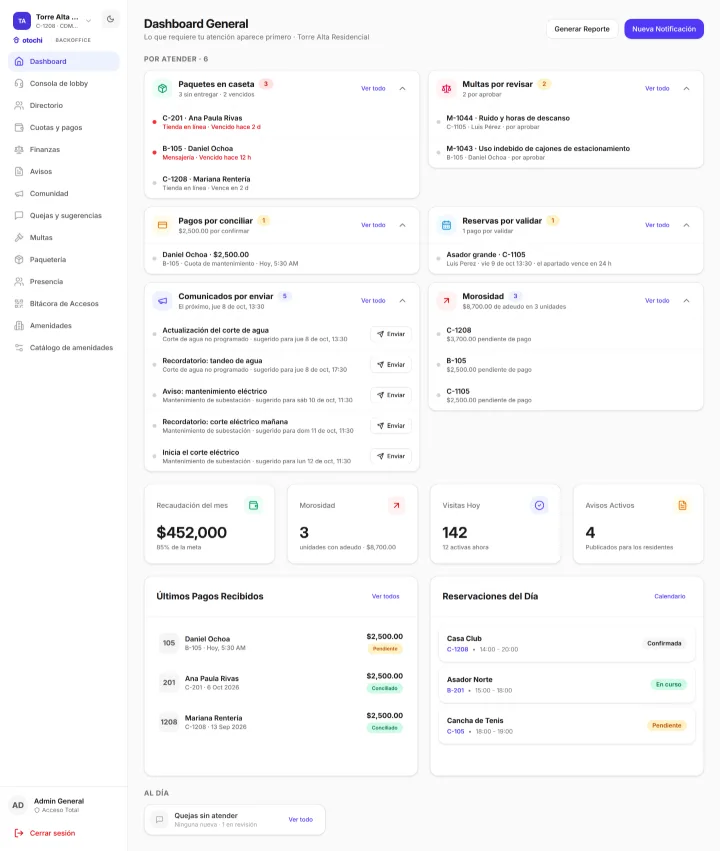Click the Pendiente badge on Cancha de Tenis
The height and width of the screenshot is (851, 720).
pyautogui.click(x=666, y=726)
